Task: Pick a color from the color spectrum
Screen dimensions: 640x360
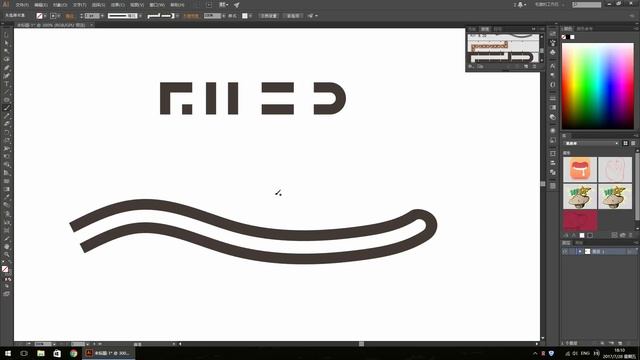Action: (x=598, y=86)
